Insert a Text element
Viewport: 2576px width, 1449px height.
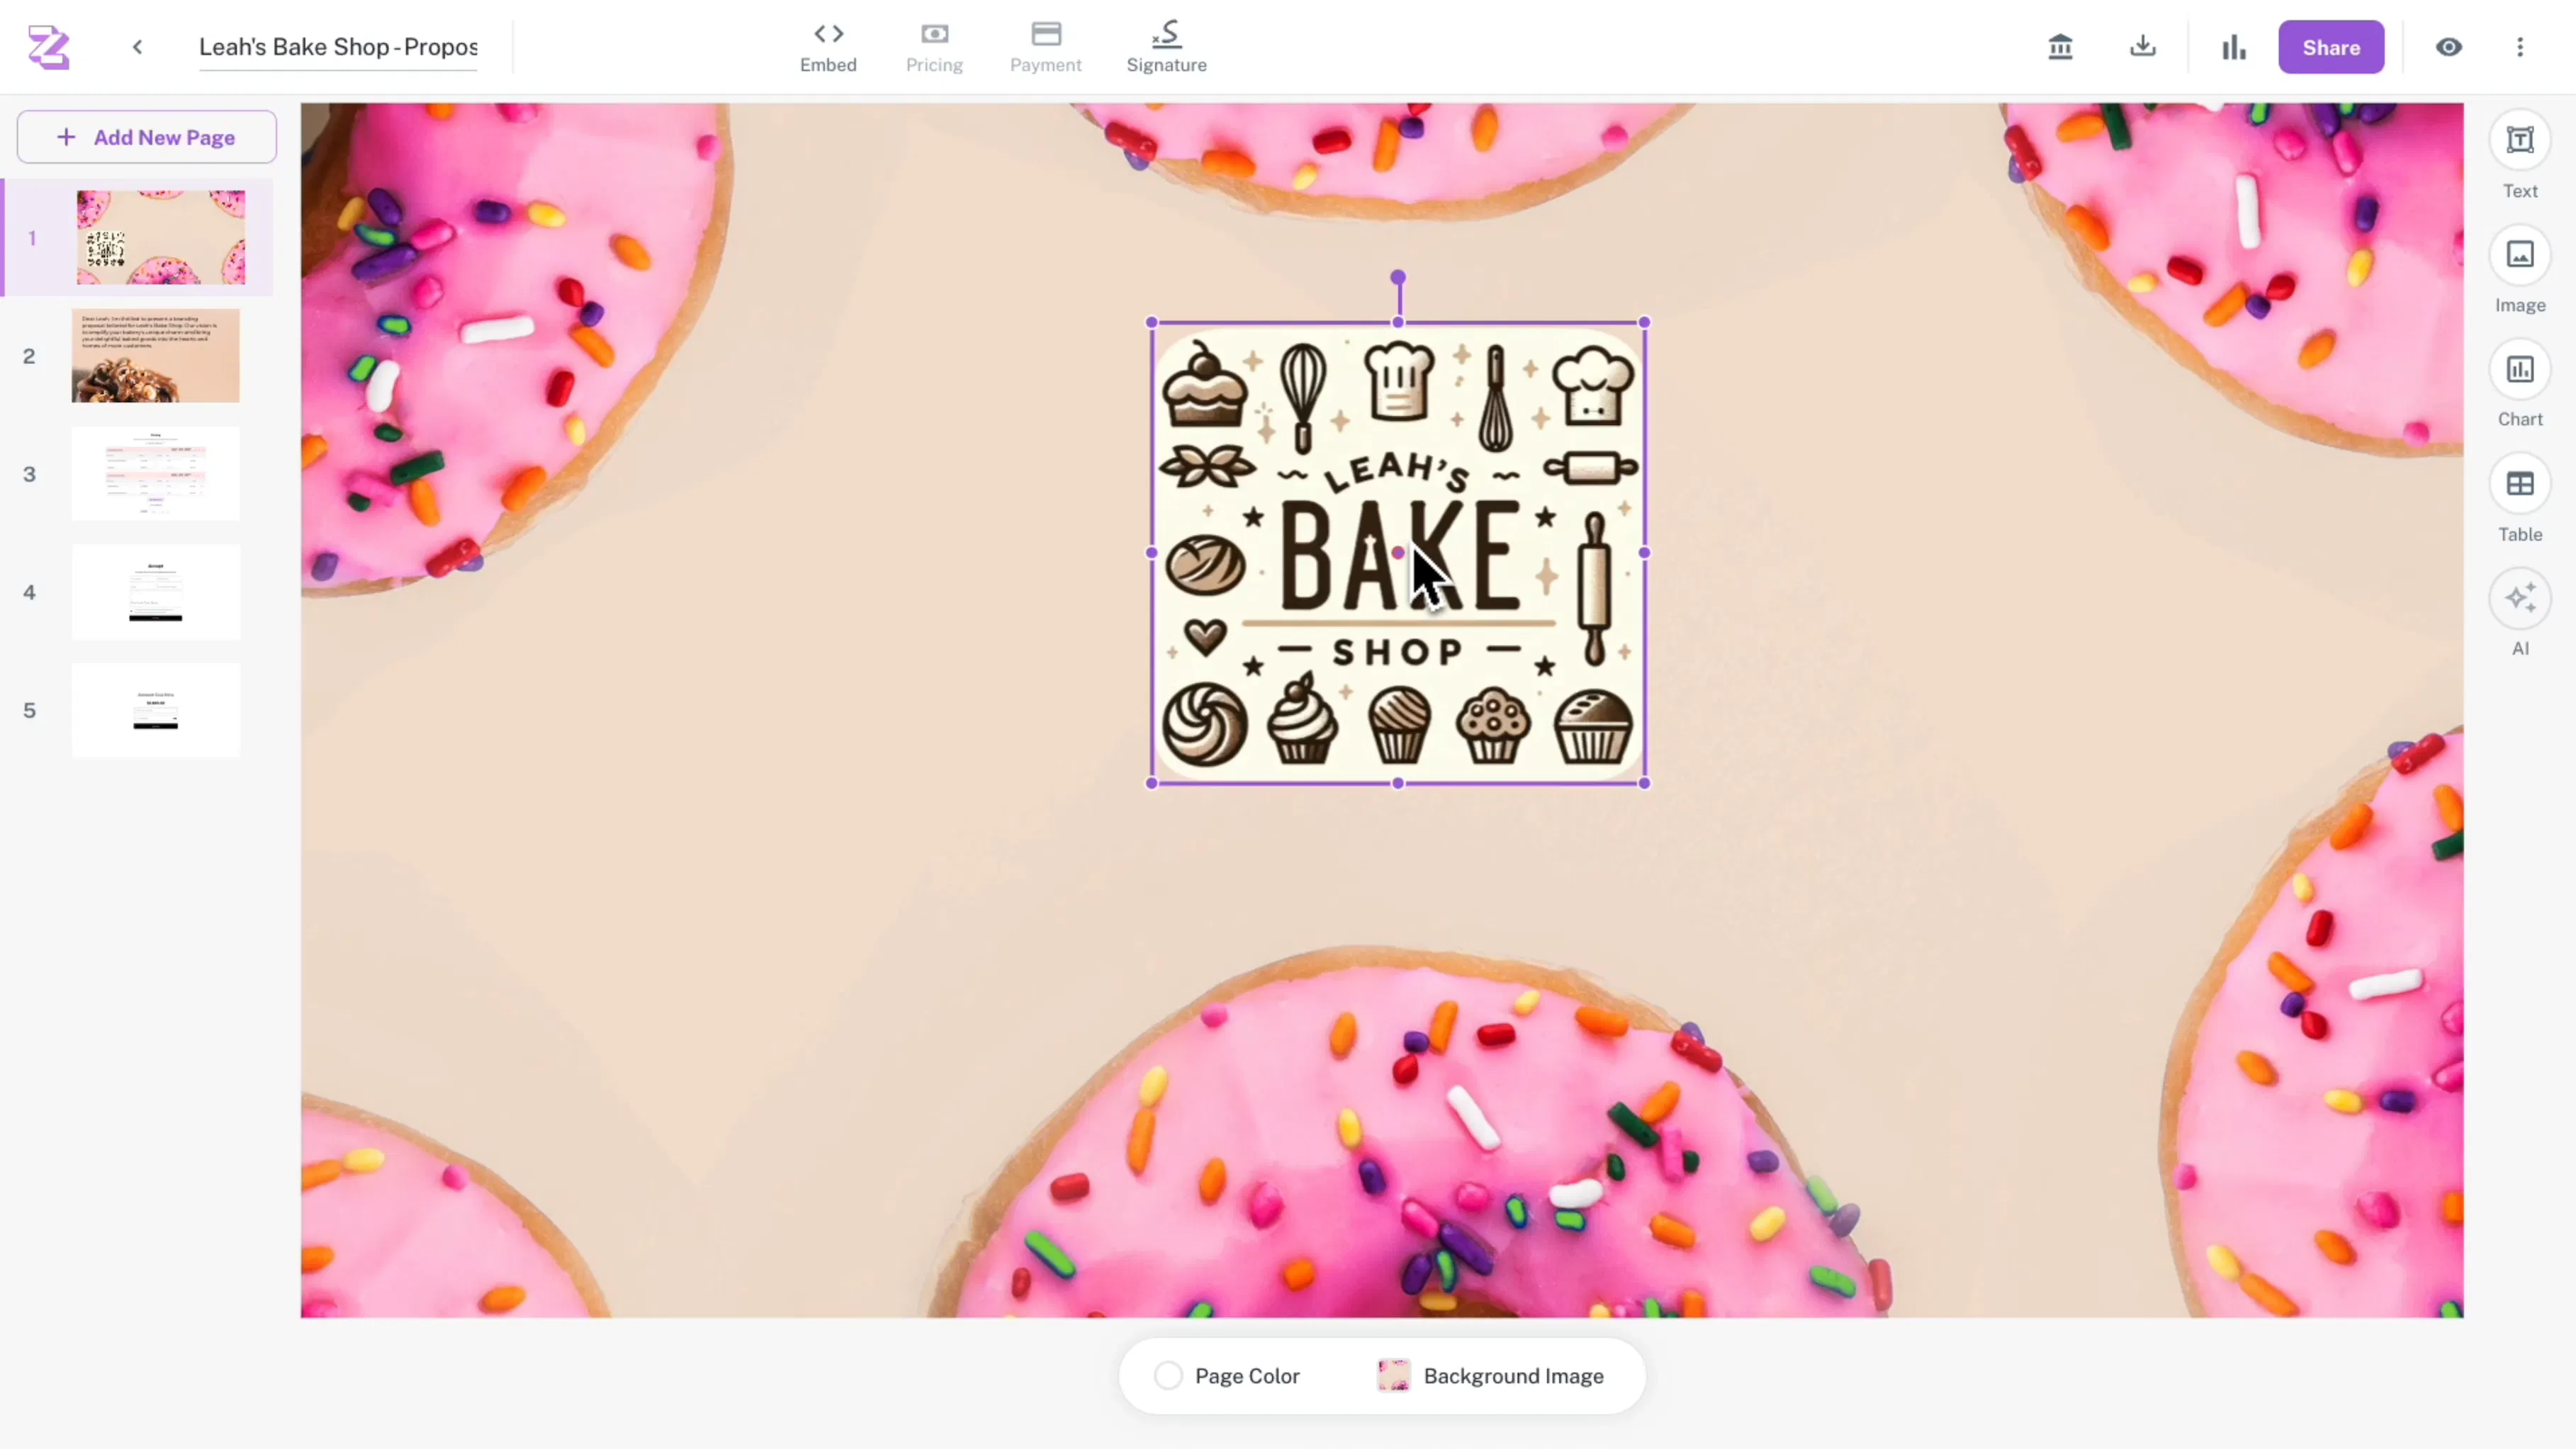pos(2520,155)
